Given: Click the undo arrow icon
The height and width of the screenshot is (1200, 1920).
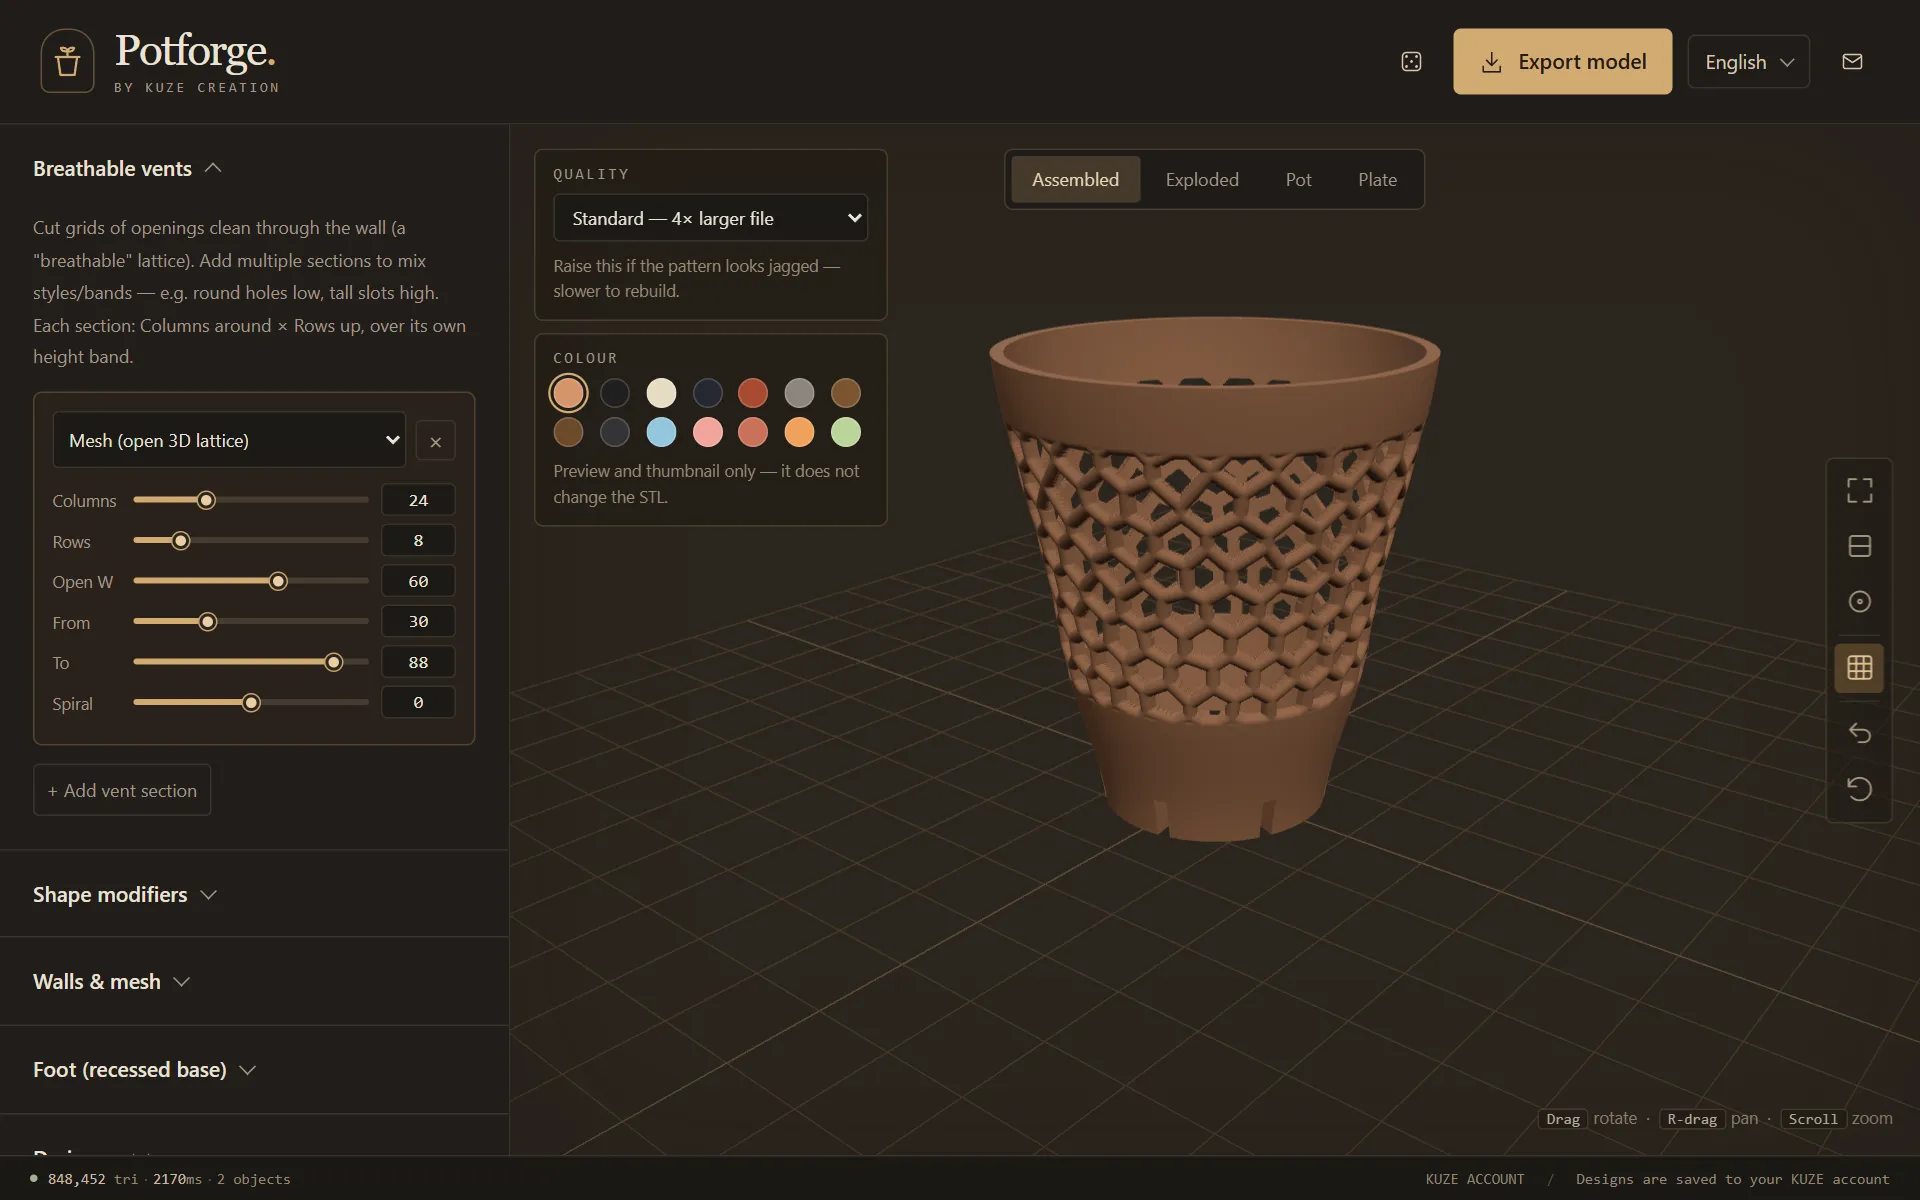Looking at the screenshot, I should coord(1859,733).
